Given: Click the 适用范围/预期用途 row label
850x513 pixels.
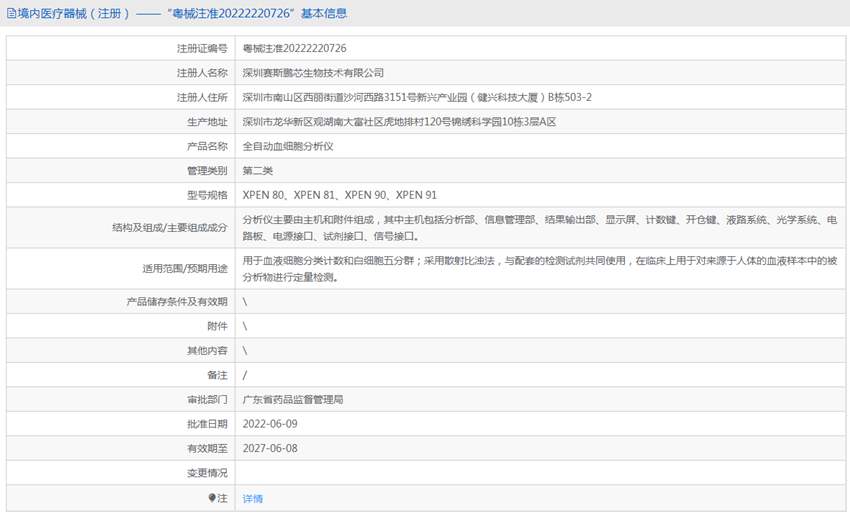Looking at the screenshot, I should pyautogui.click(x=185, y=268).
